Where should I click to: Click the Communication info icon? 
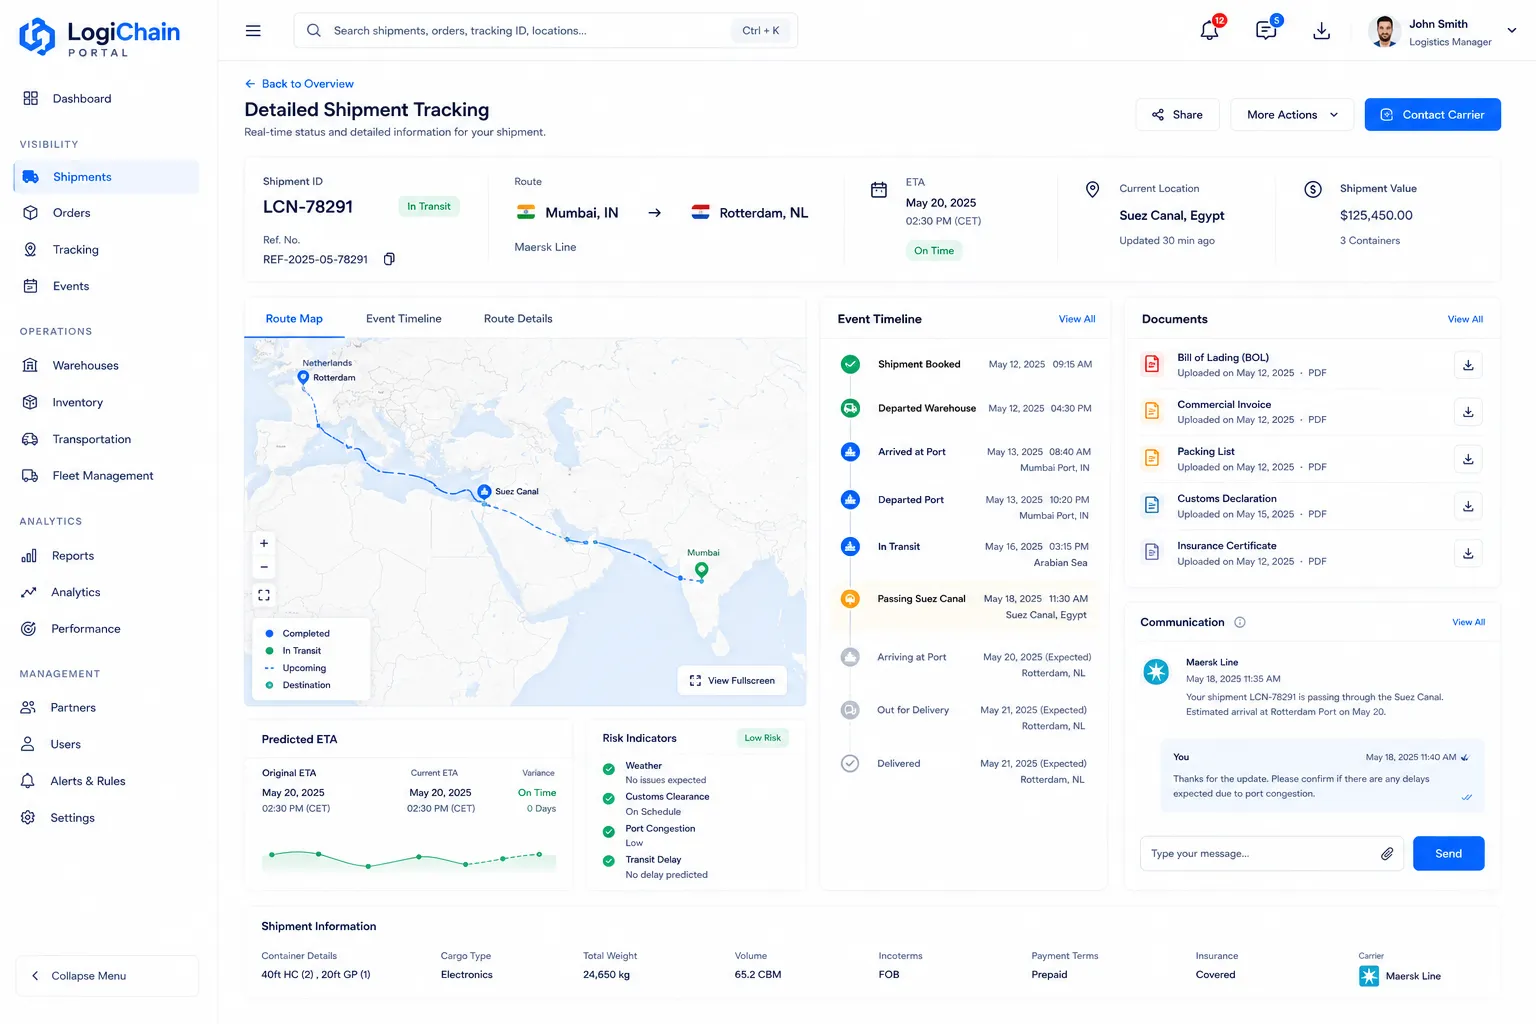1240,622
